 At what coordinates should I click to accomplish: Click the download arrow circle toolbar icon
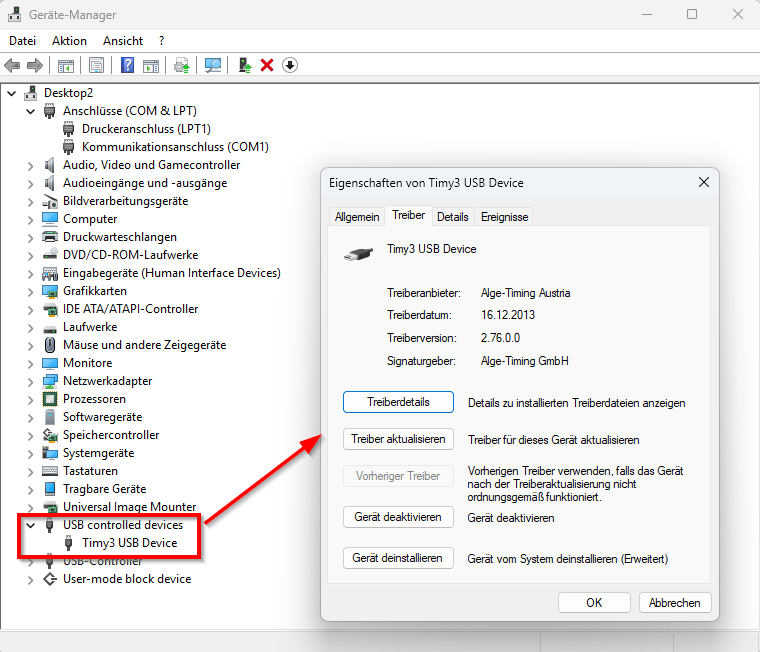[x=290, y=65]
